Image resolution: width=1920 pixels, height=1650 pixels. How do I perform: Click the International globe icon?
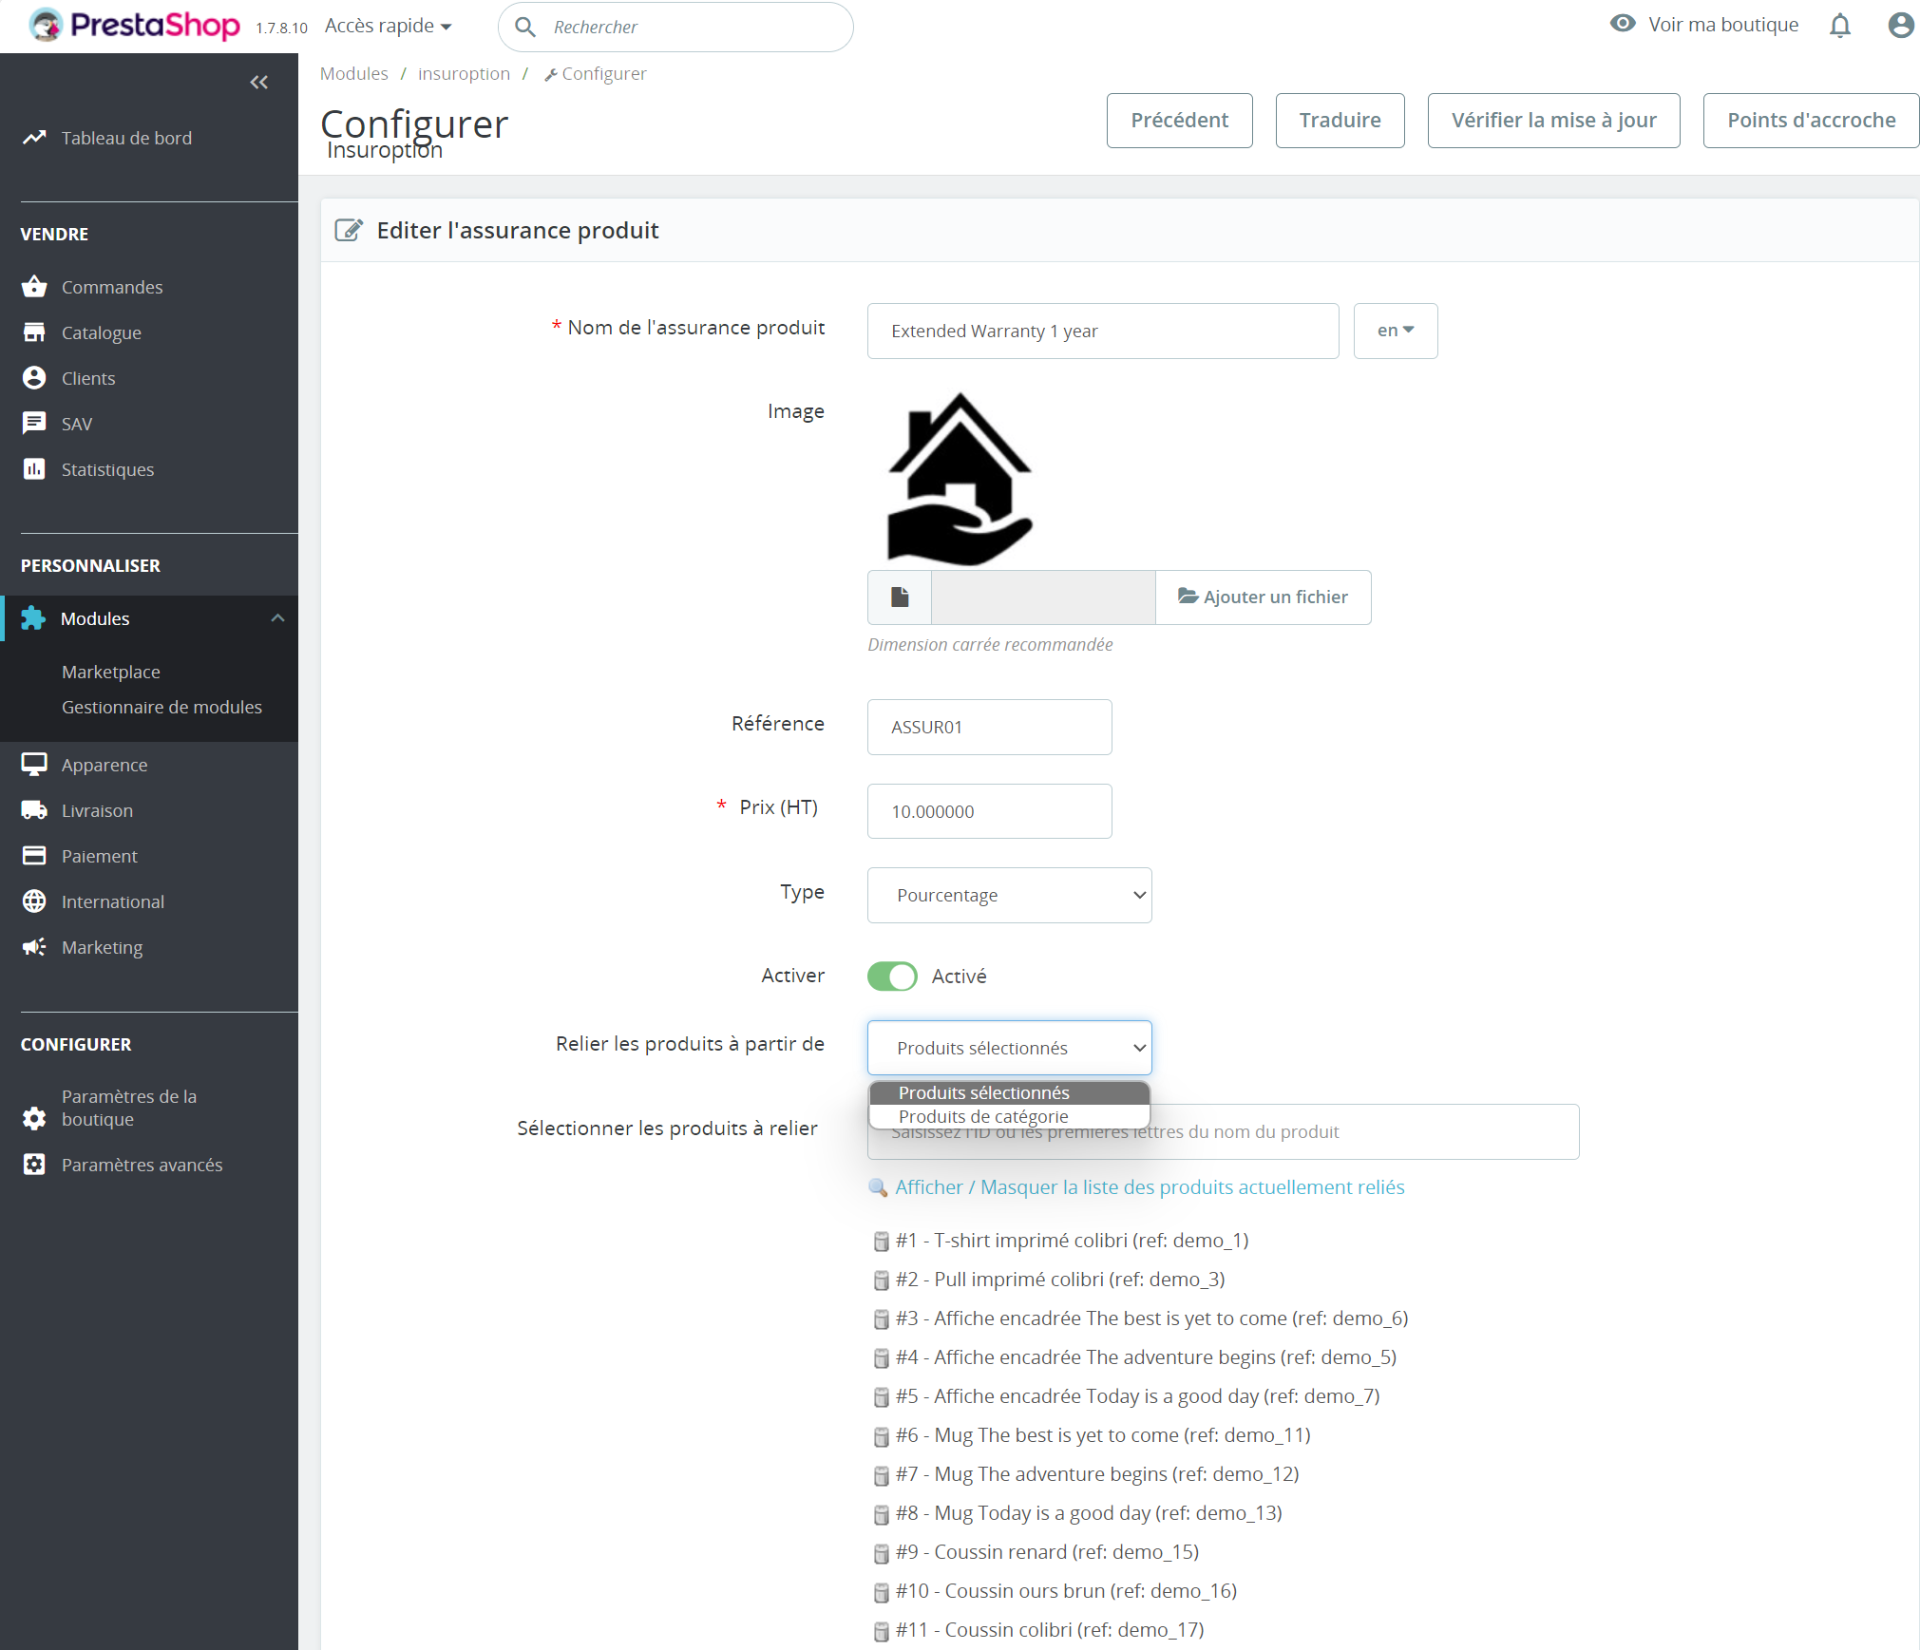(34, 901)
